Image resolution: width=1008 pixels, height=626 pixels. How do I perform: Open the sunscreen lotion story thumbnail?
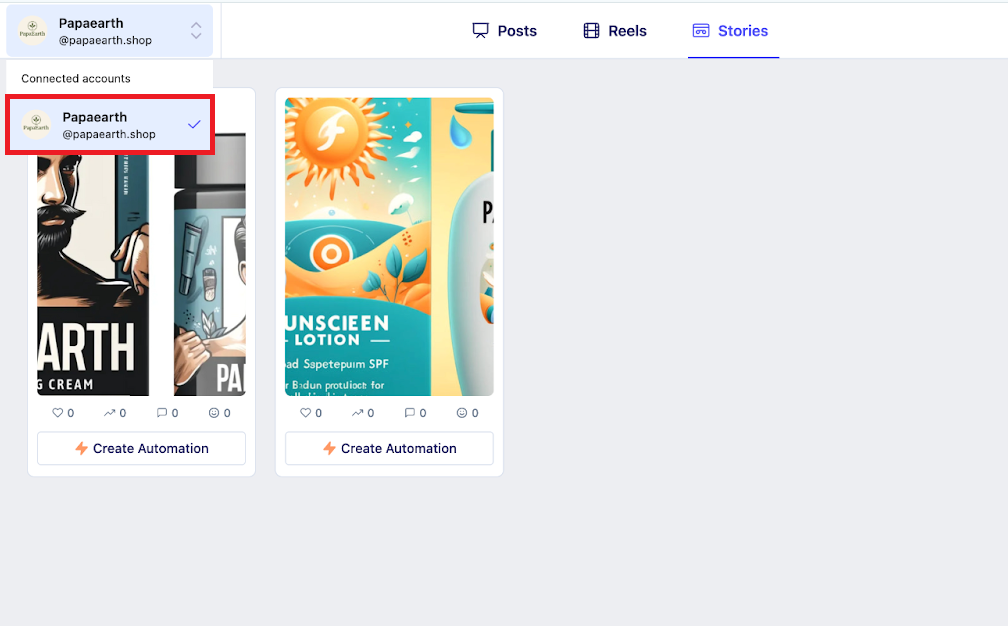[x=389, y=247]
